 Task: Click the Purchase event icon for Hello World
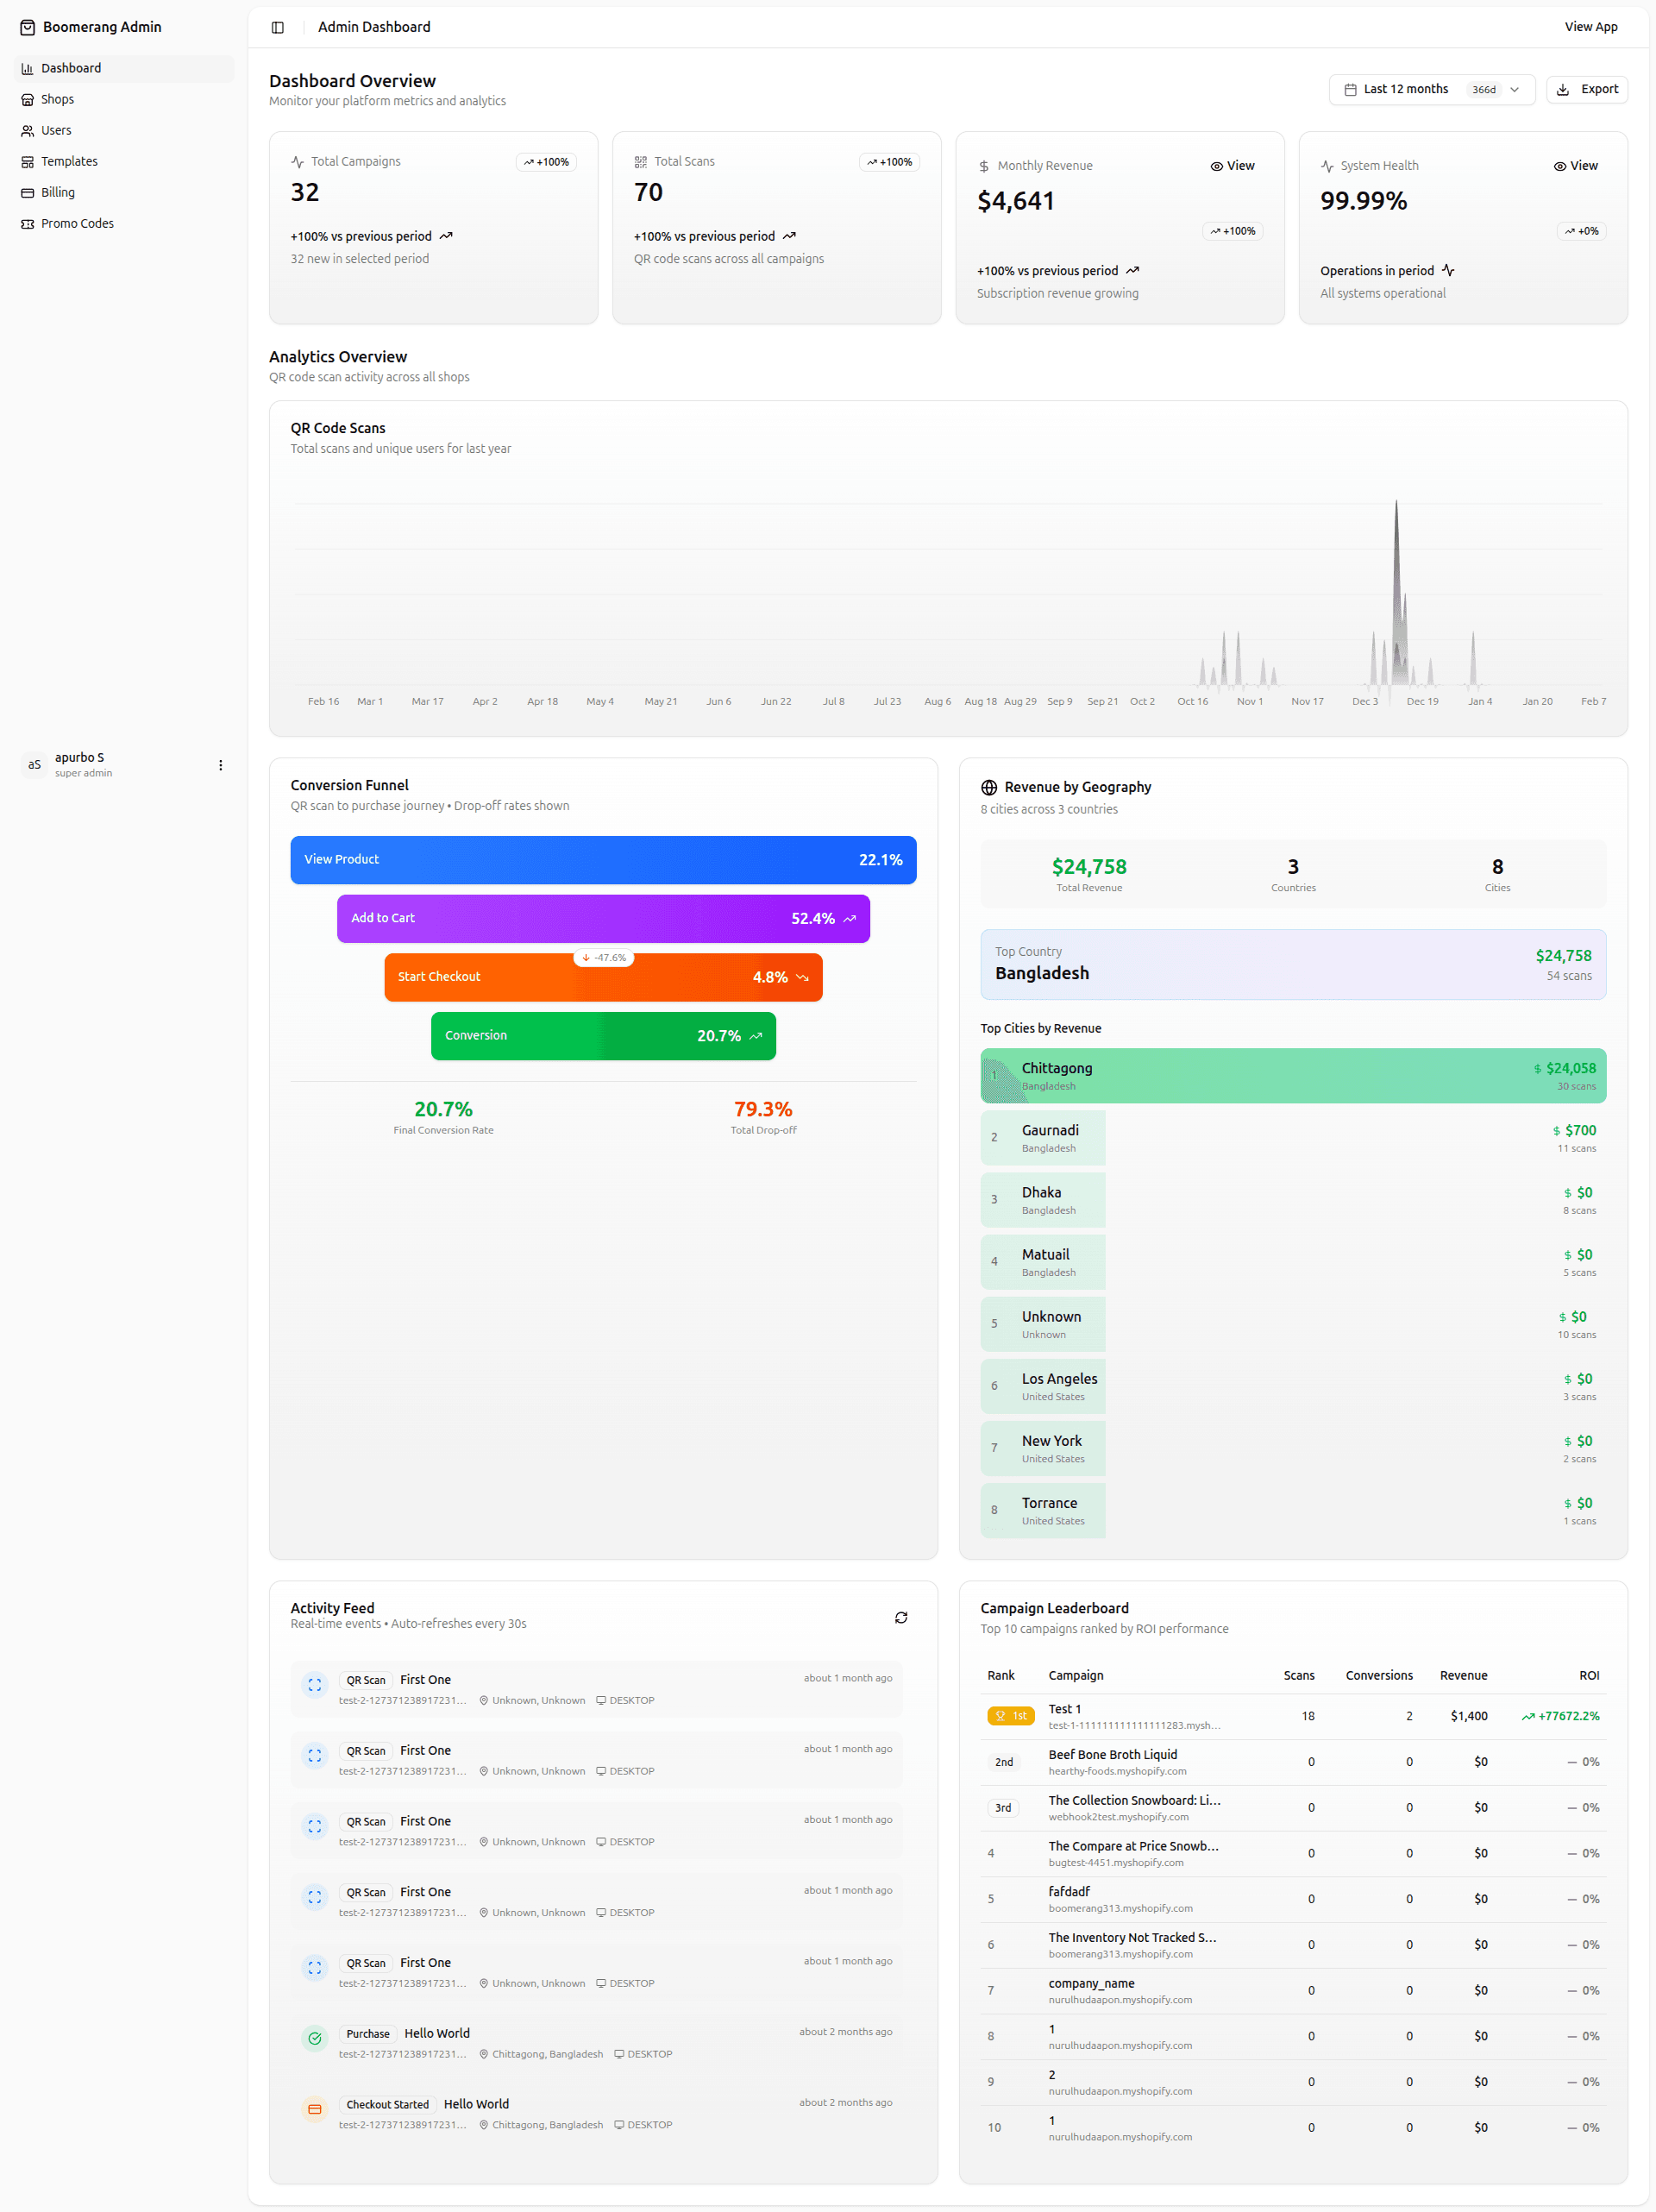315,2038
